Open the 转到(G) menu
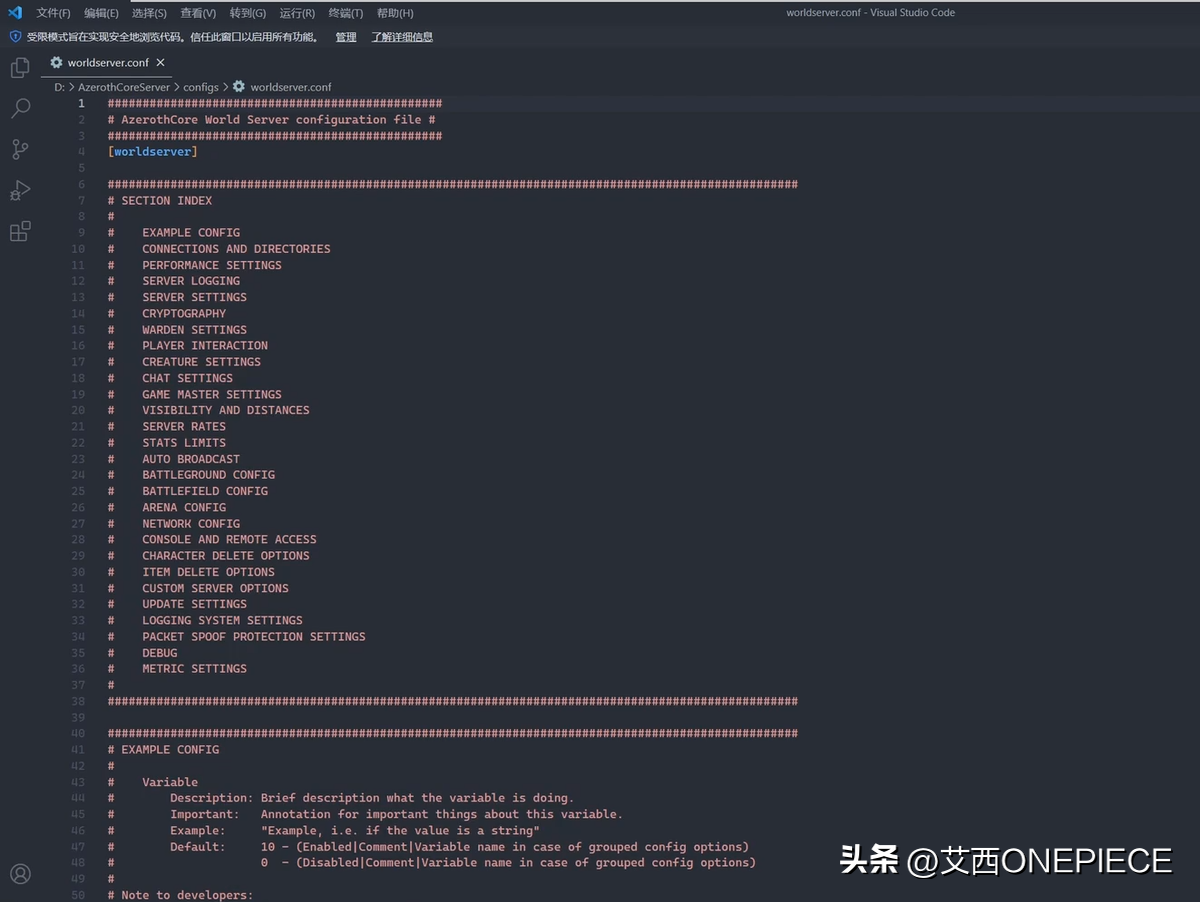The image size is (1200, 902). click(248, 13)
